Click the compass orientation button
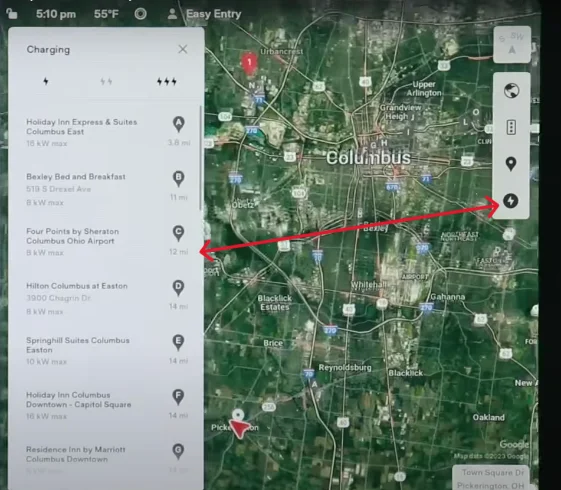 pyautogui.click(x=512, y=44)
